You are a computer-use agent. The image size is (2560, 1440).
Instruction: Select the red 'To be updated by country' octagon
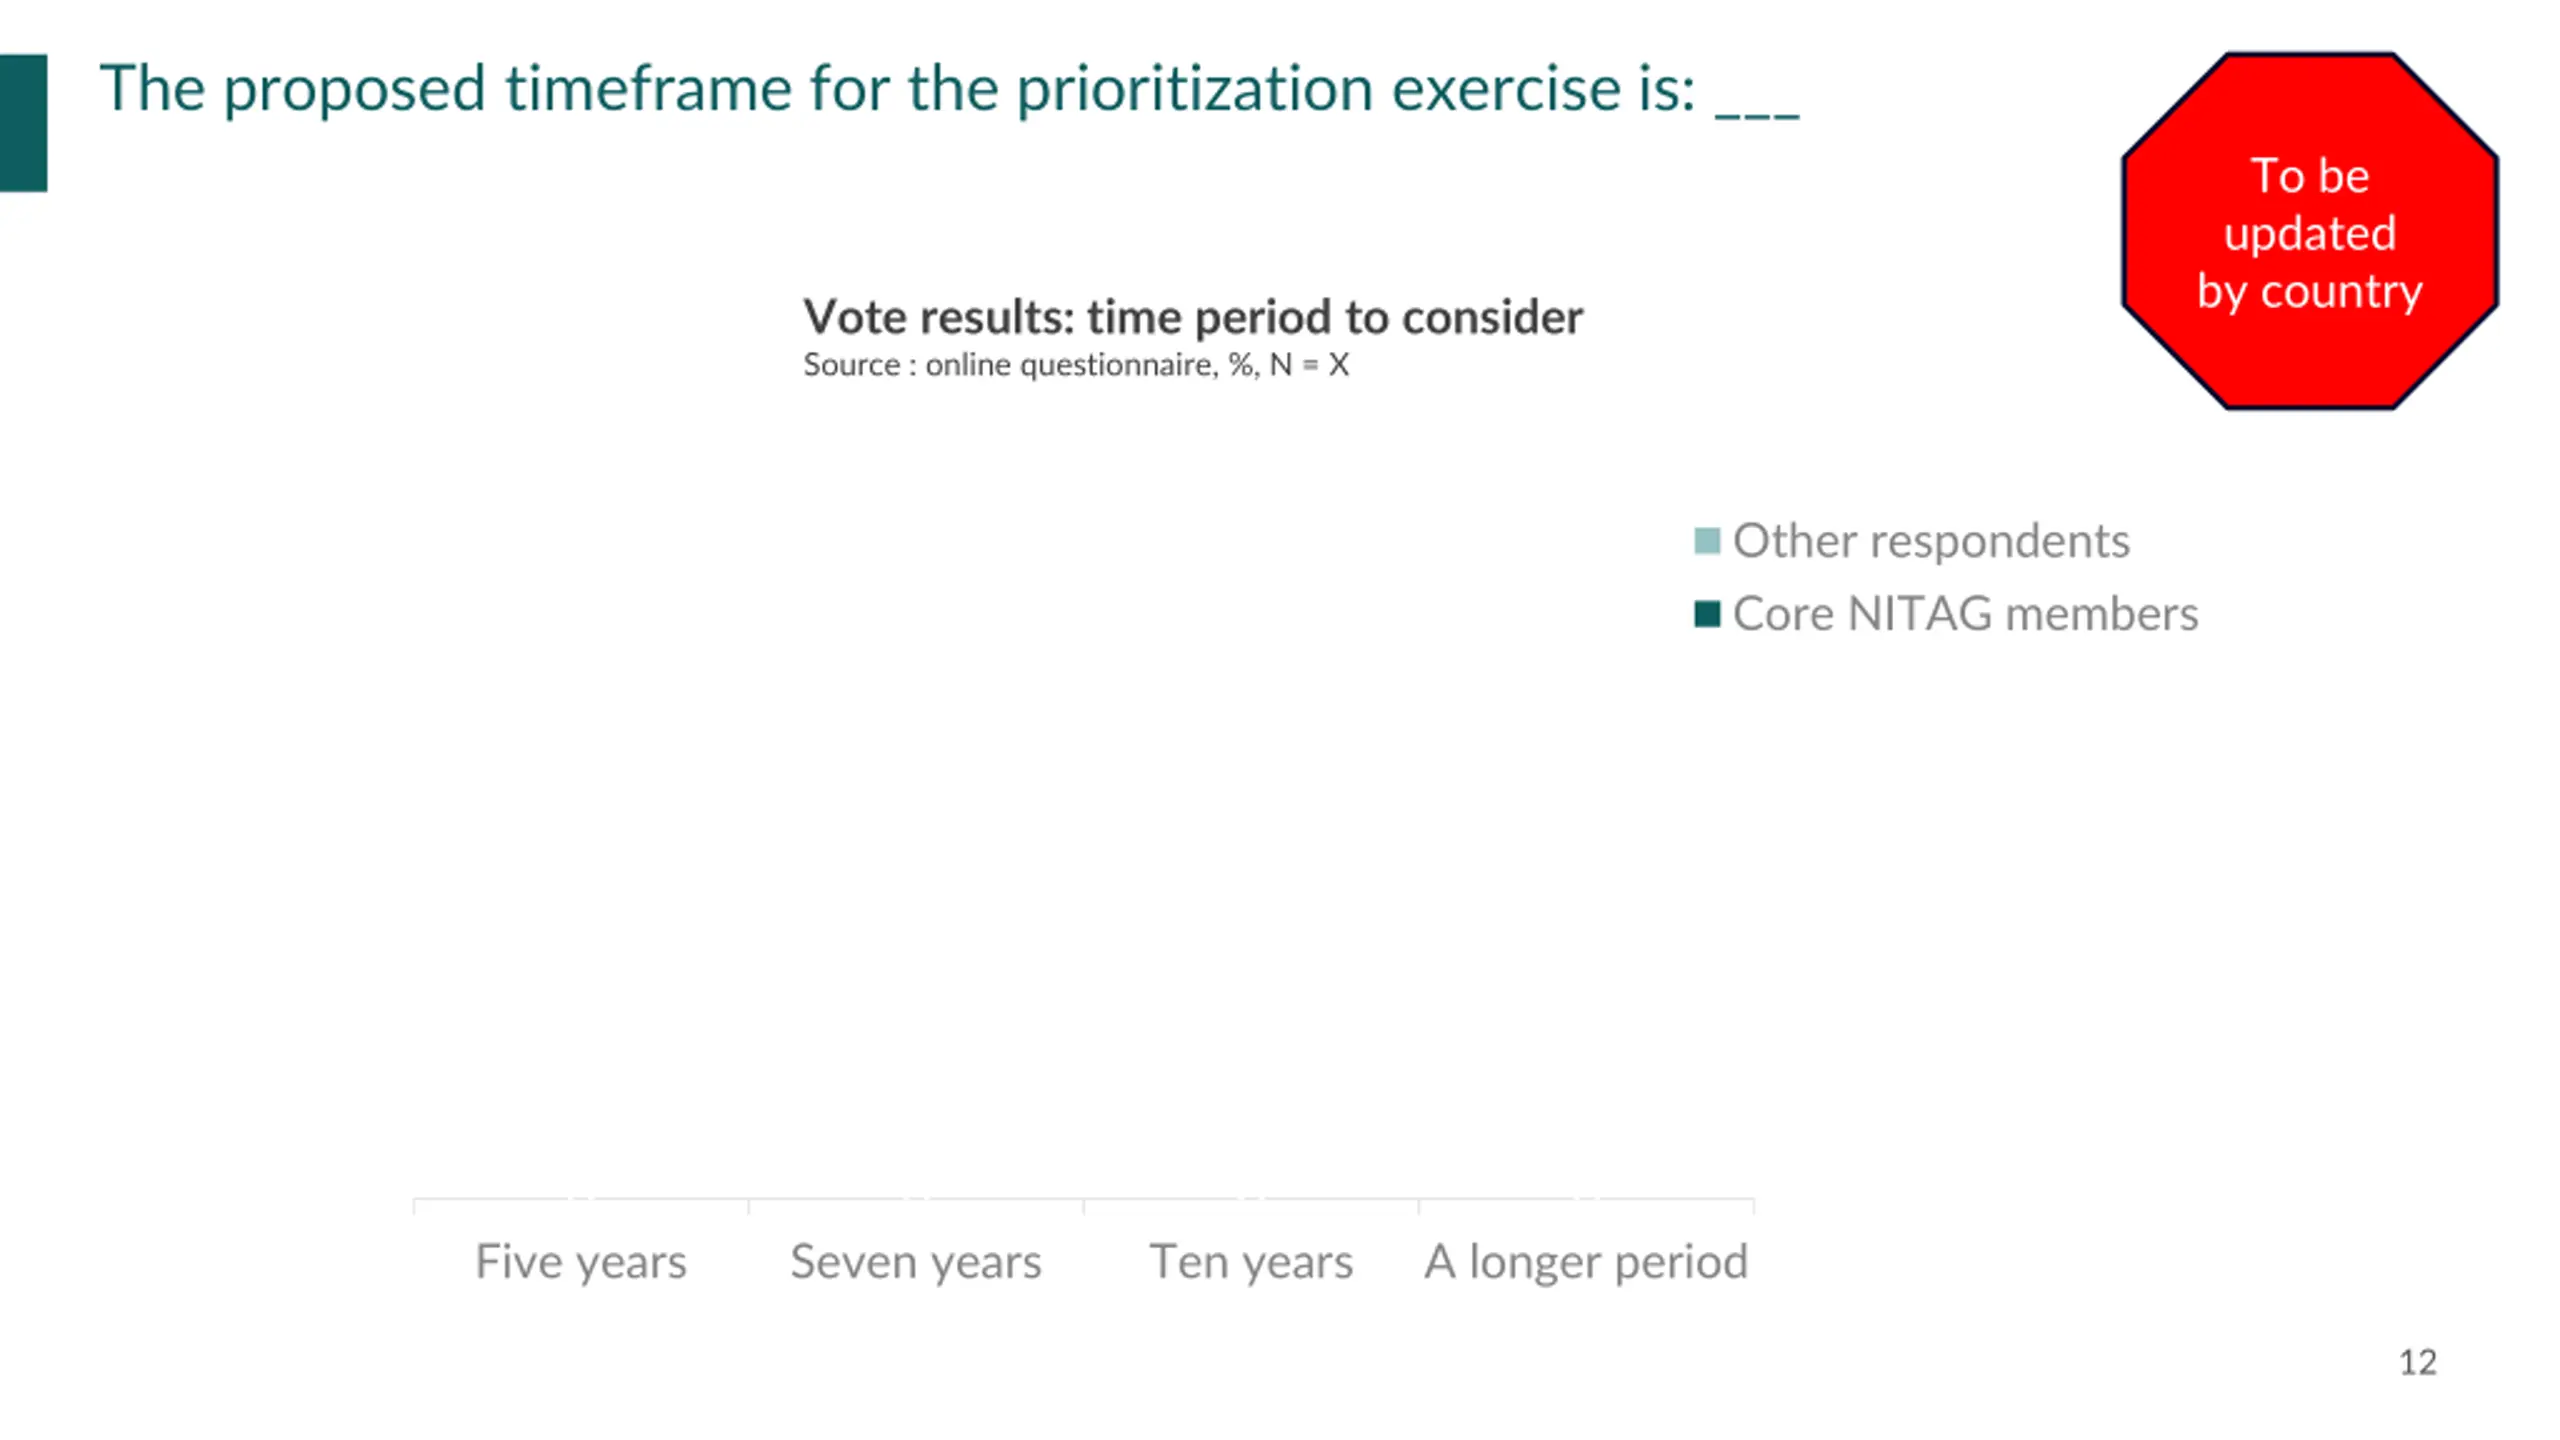2310,231
